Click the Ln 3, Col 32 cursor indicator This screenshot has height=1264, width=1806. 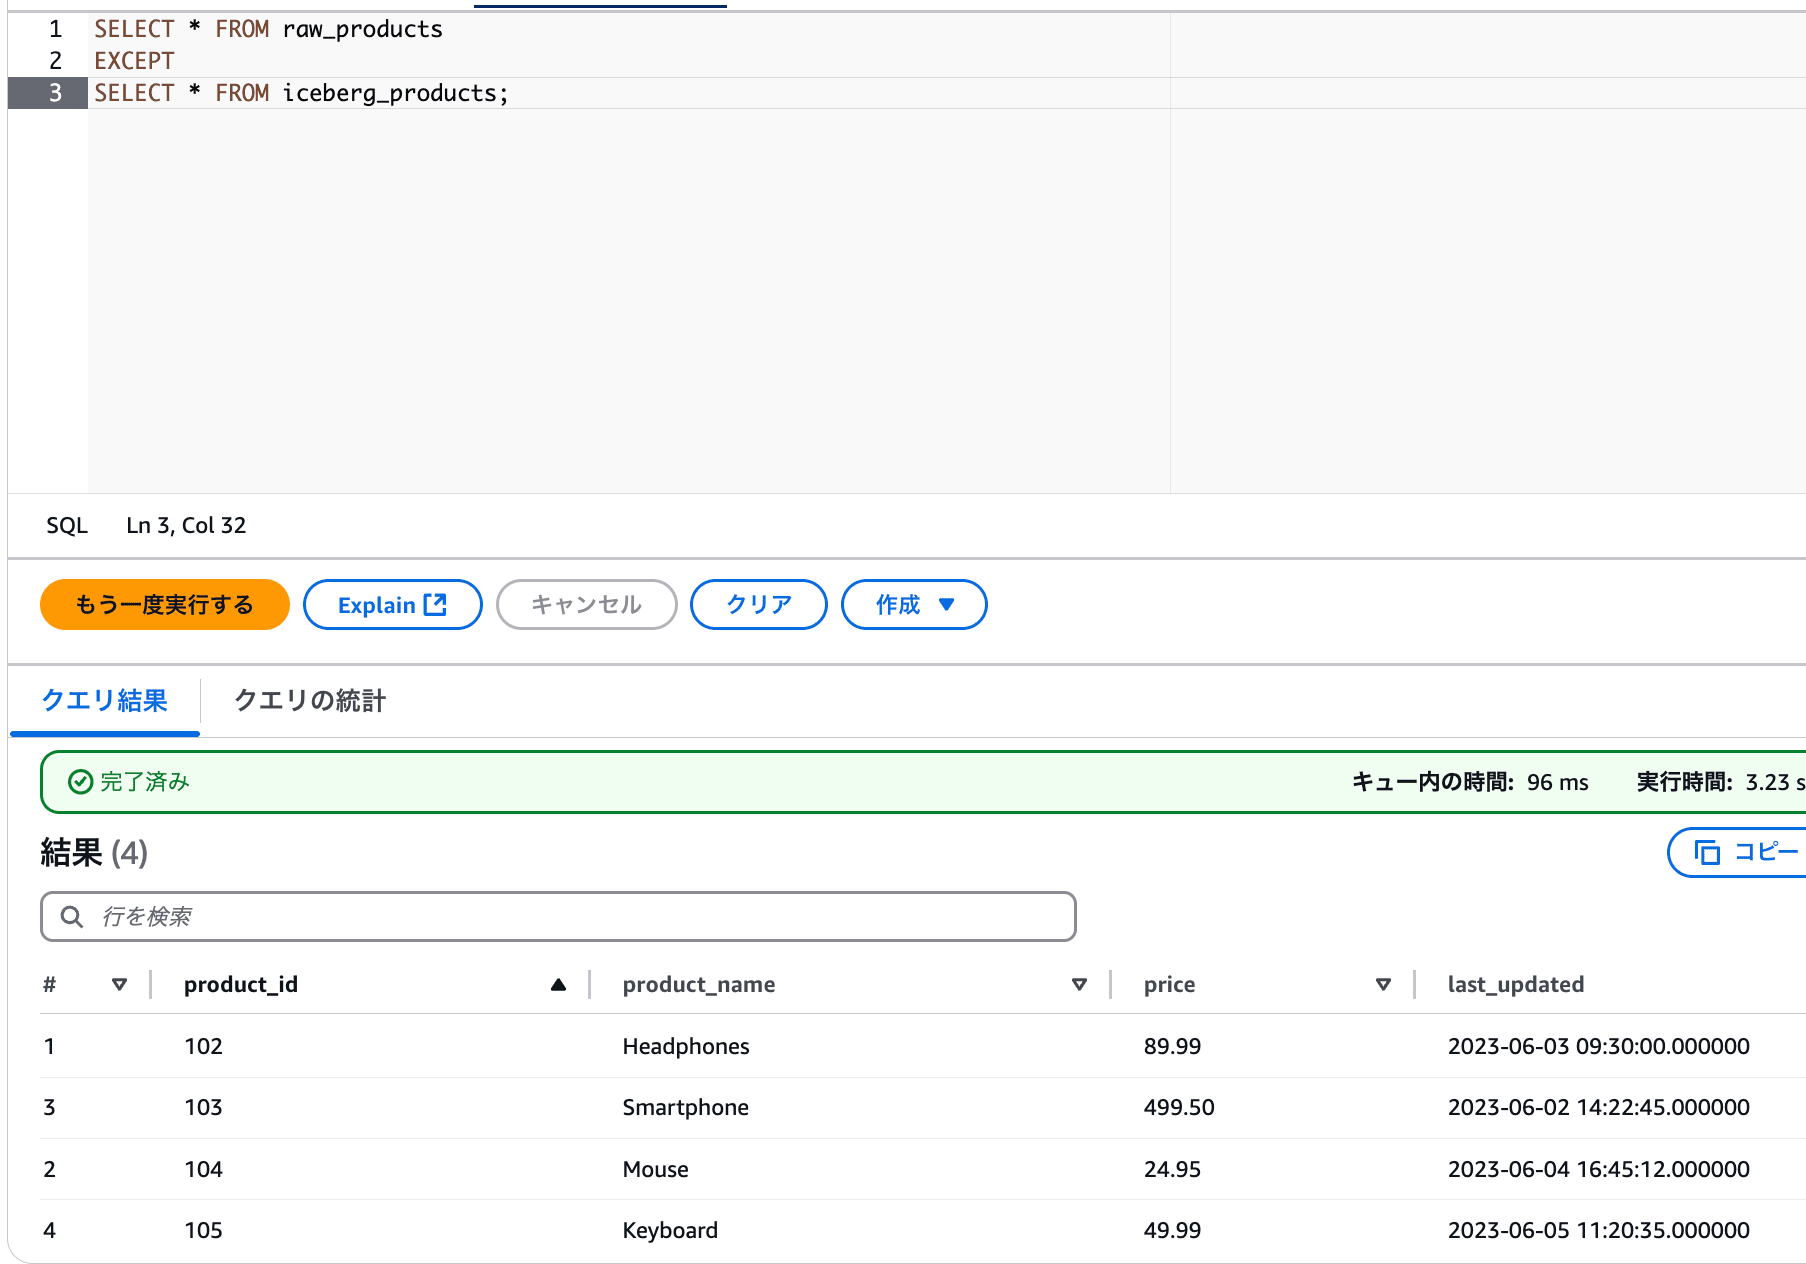(186, 525)
